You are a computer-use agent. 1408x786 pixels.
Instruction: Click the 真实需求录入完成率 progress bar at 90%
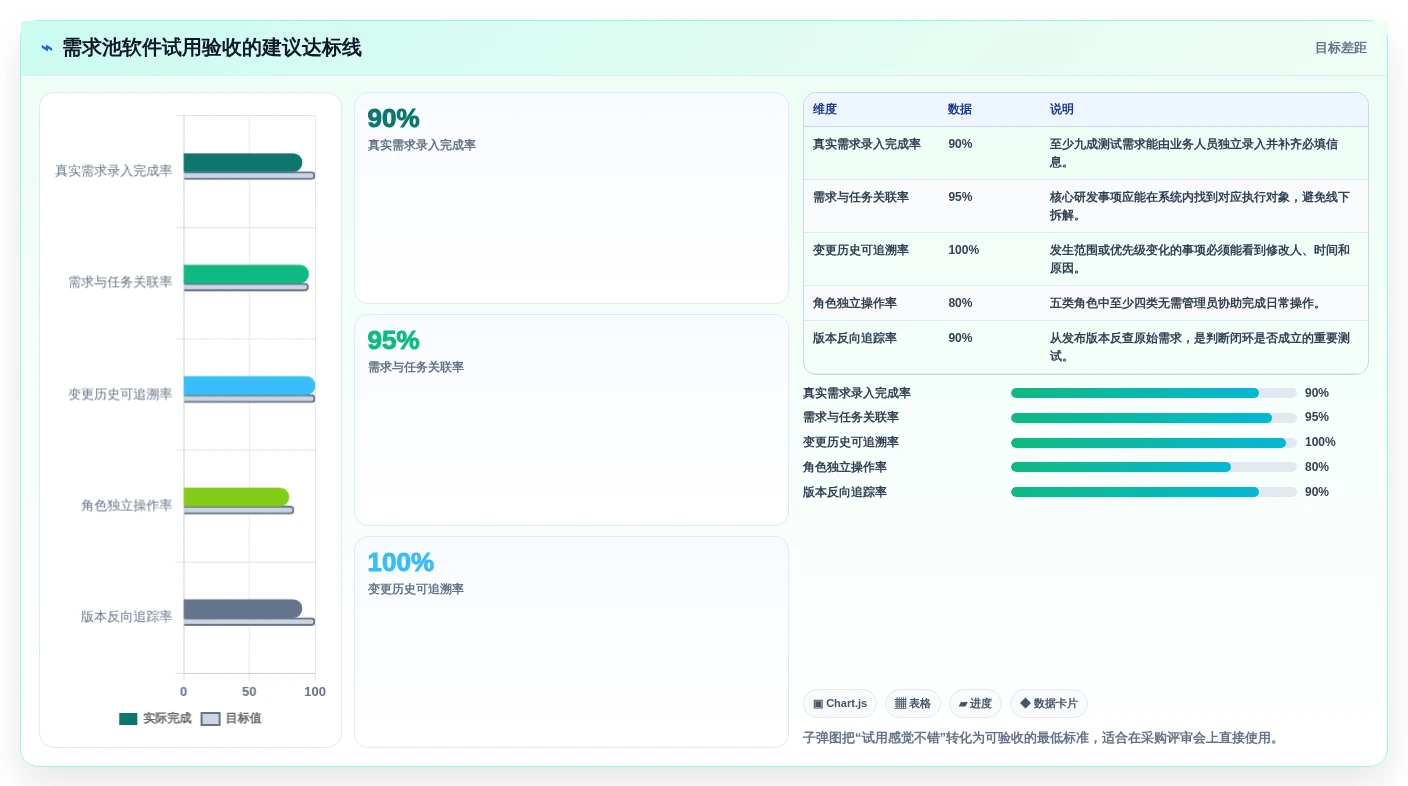pyautogui.click(x=1154, y=393)
